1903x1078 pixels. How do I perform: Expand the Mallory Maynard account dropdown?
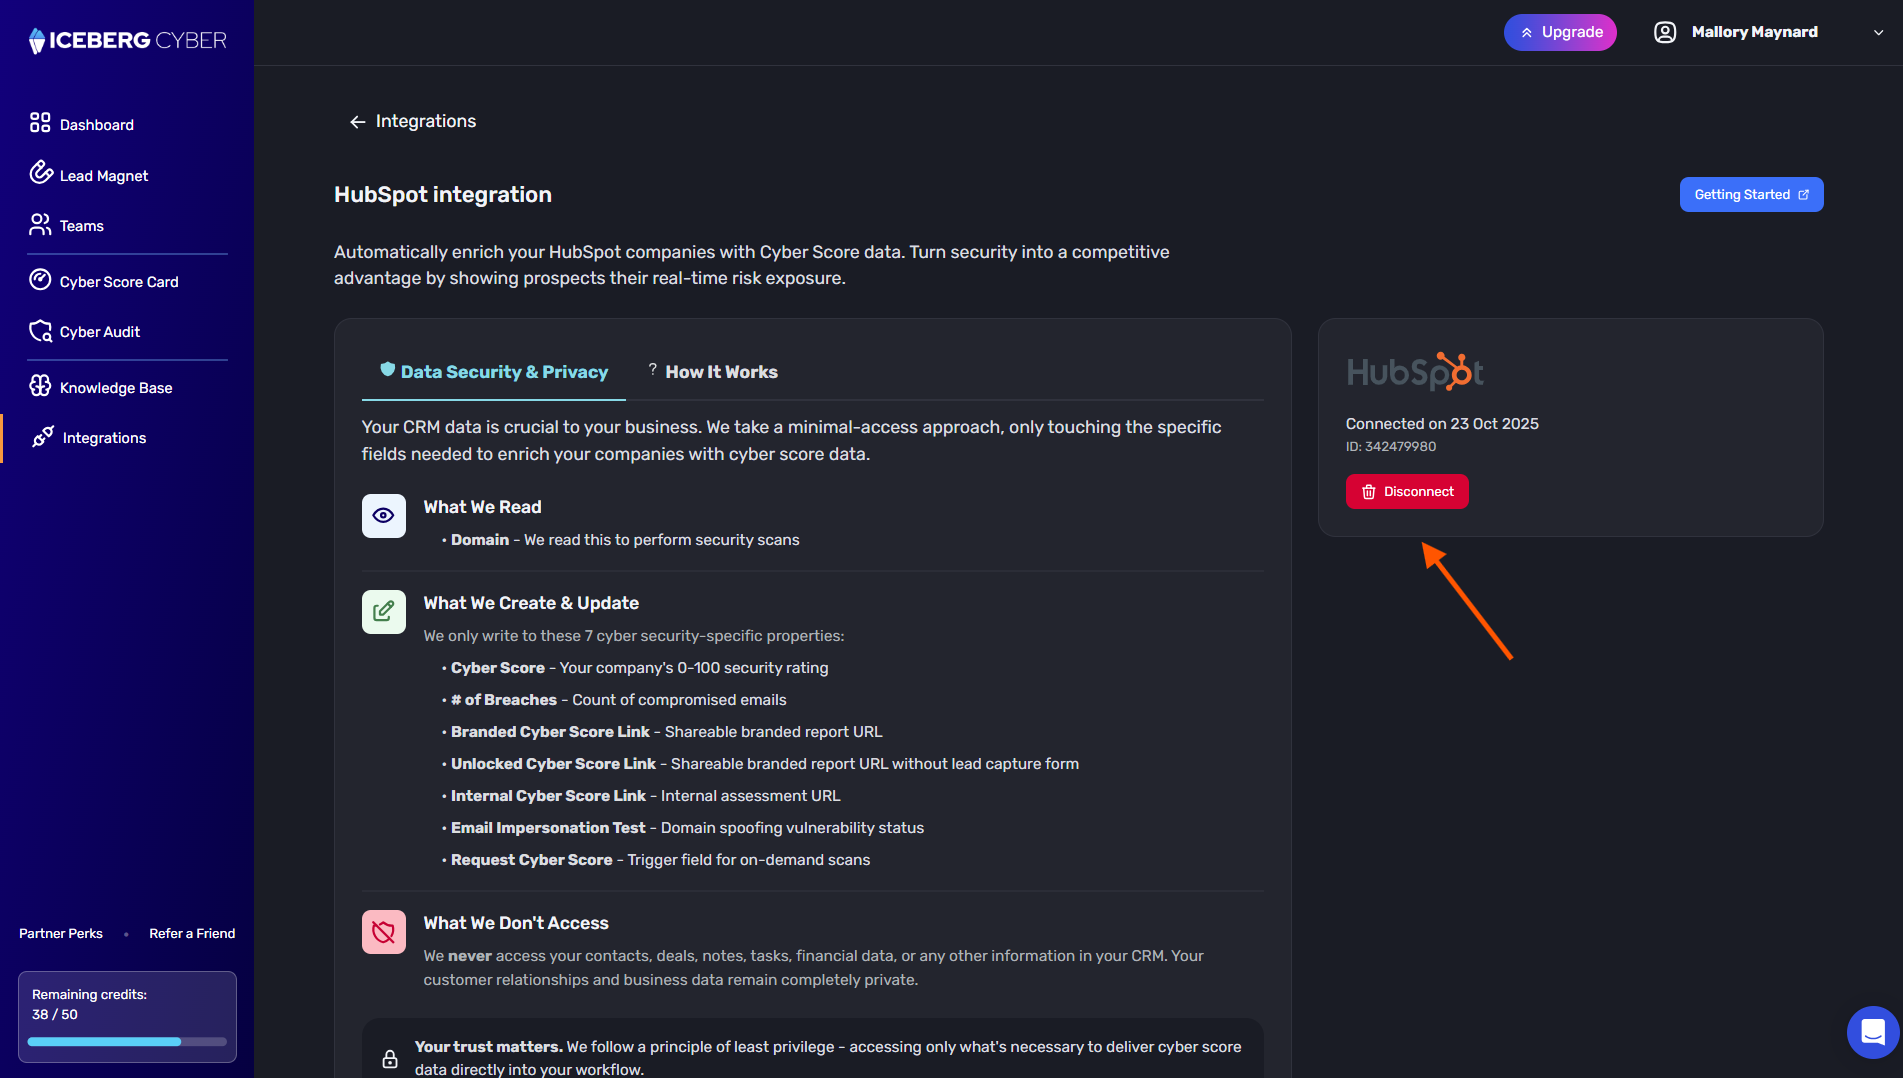(1768, 32)
